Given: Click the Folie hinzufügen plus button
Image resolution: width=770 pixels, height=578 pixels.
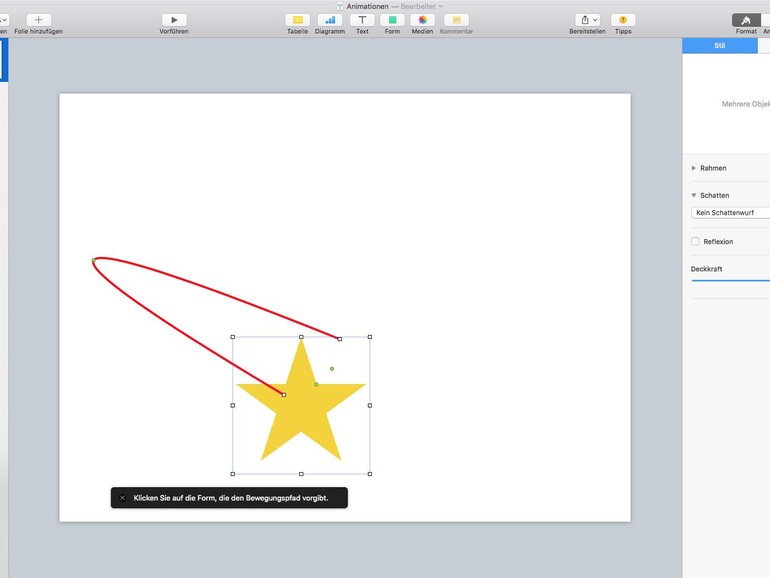Looking at the screenshot, I should 38,20.
